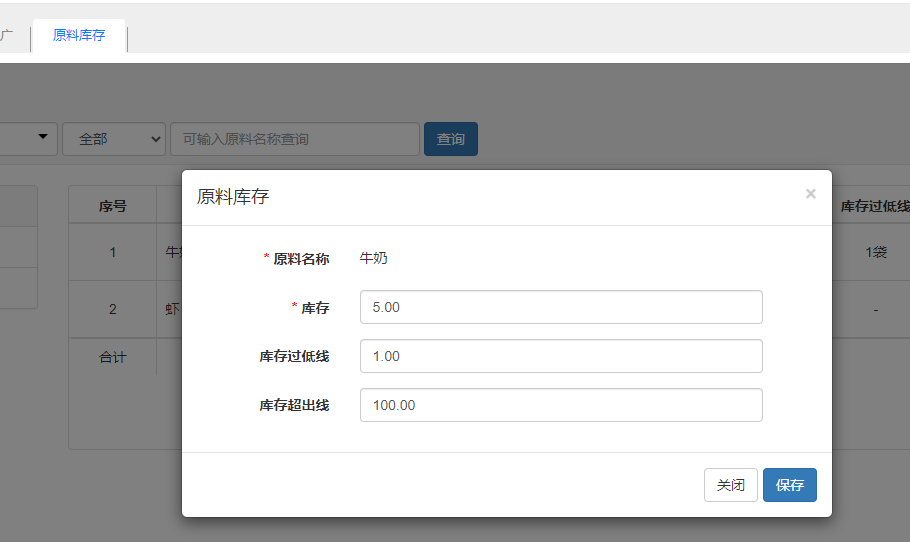Switch to the 原料库存 tab
Image resolution: width=910 pixels, height=542 pixels.
coord(79,36)
